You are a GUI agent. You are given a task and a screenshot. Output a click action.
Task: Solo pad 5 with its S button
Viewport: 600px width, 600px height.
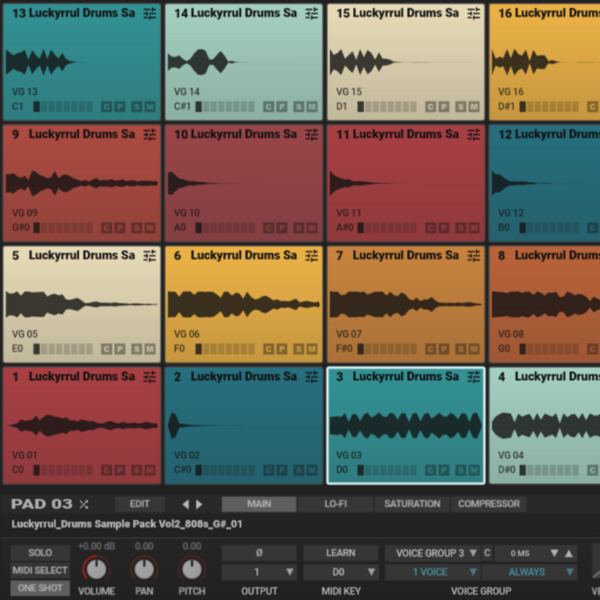click(x=137, y=349)
